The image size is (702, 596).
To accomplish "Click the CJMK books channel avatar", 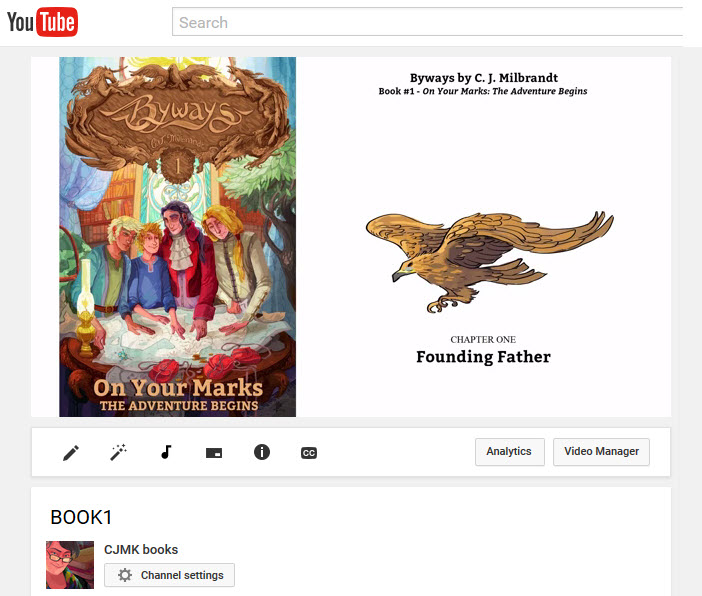I will [x=70, y=565].
